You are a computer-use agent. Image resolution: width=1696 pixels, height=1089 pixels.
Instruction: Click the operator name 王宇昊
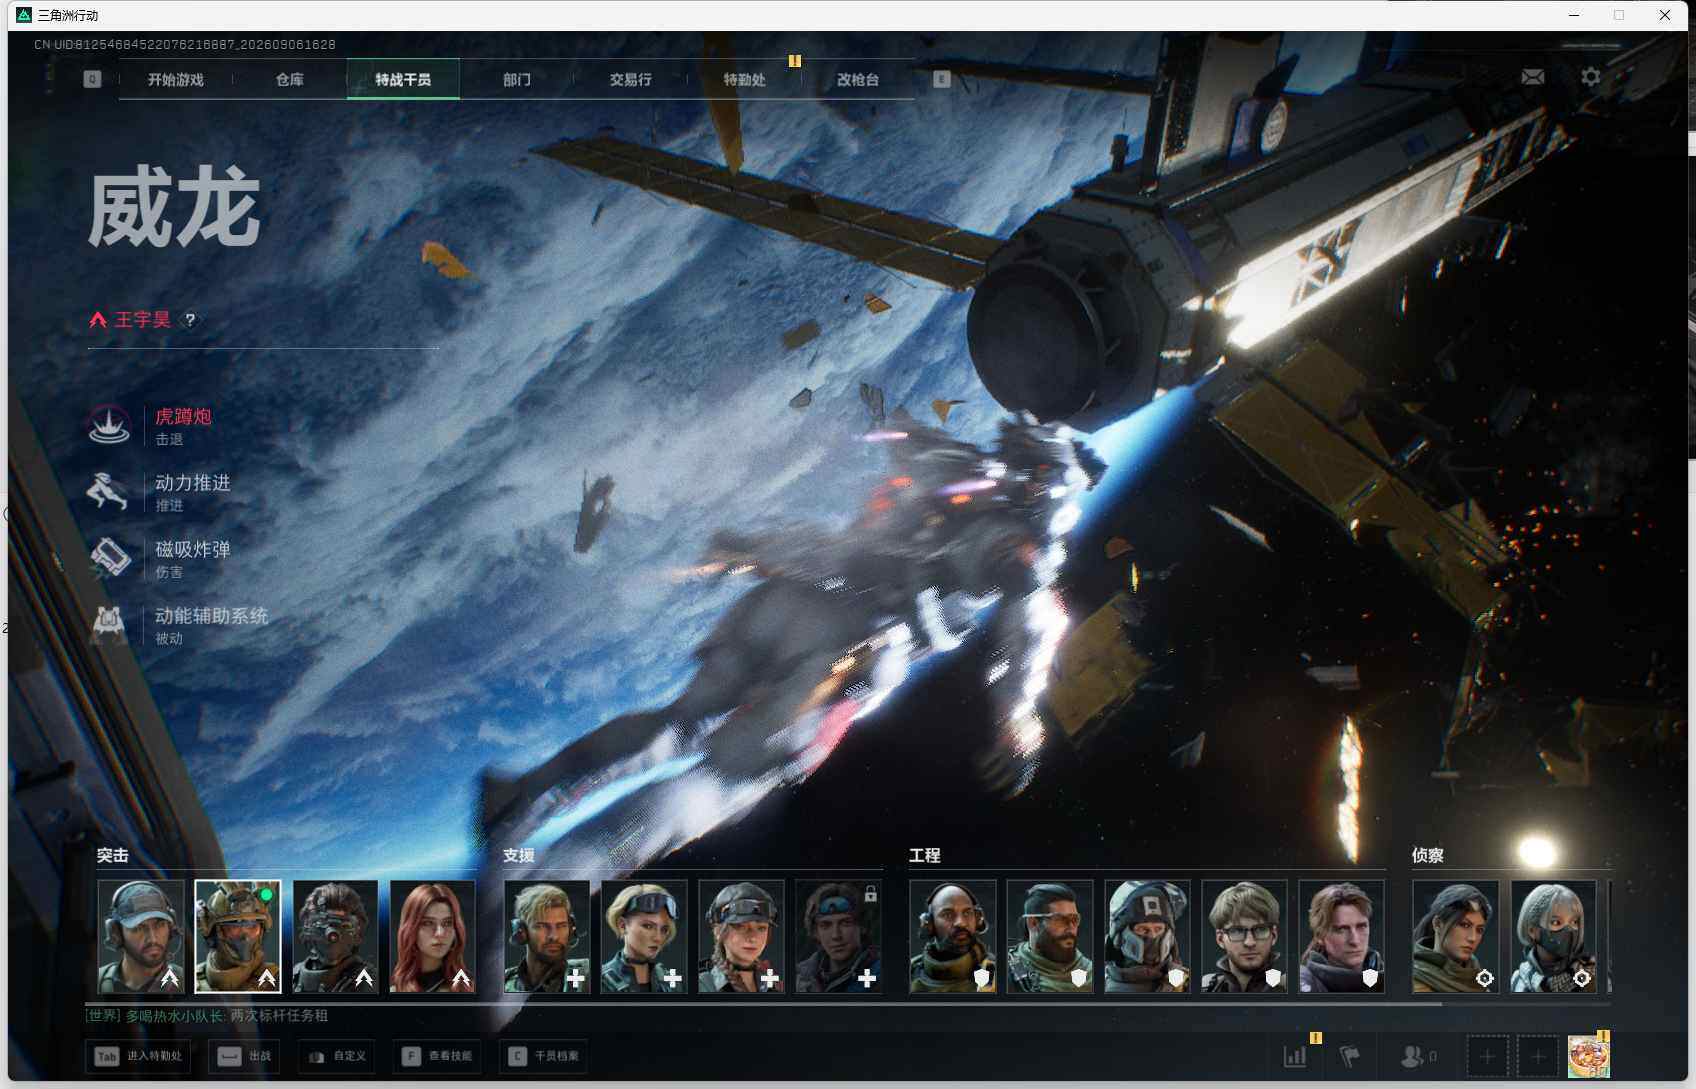point(142,320)
